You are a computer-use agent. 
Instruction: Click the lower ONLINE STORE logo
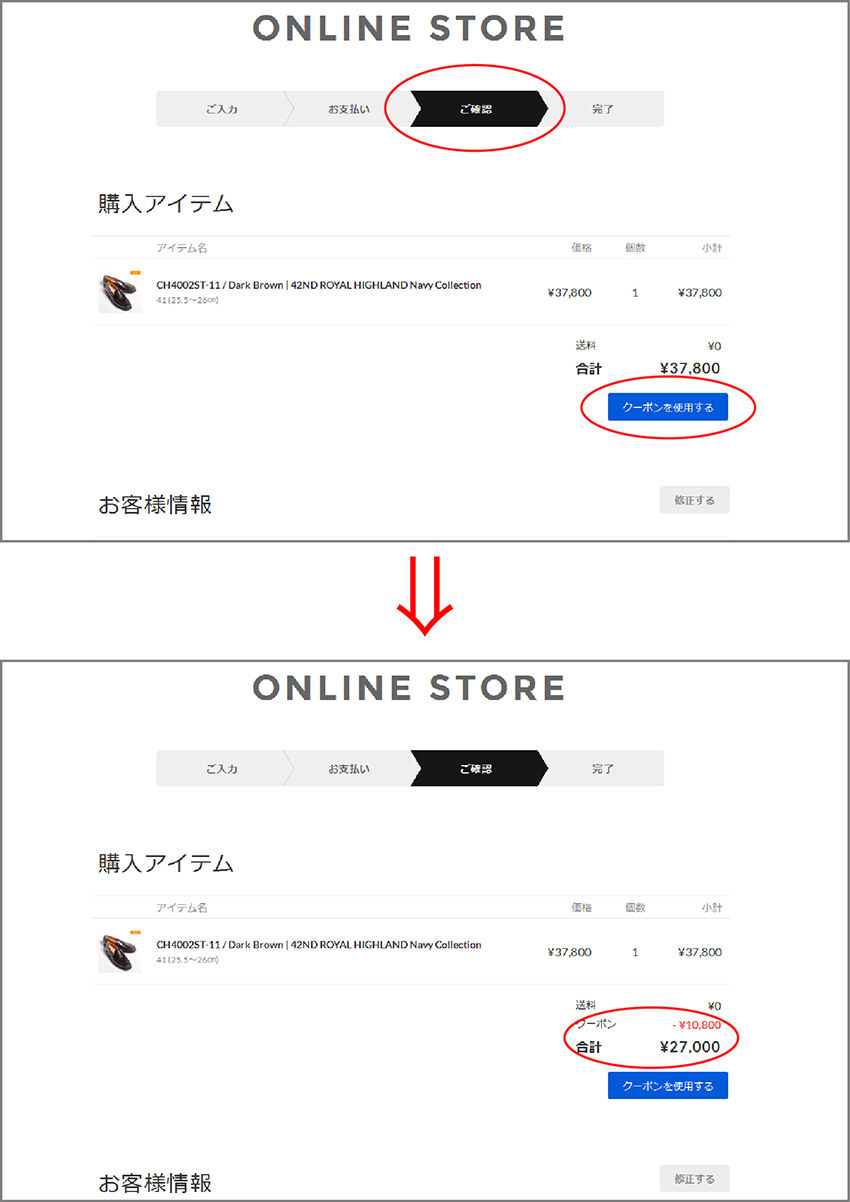tap(409, 687)
